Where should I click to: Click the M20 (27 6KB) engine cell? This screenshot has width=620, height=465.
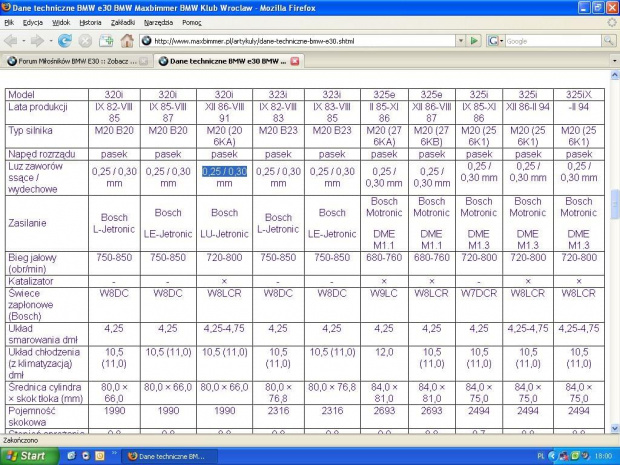point(431,136)
